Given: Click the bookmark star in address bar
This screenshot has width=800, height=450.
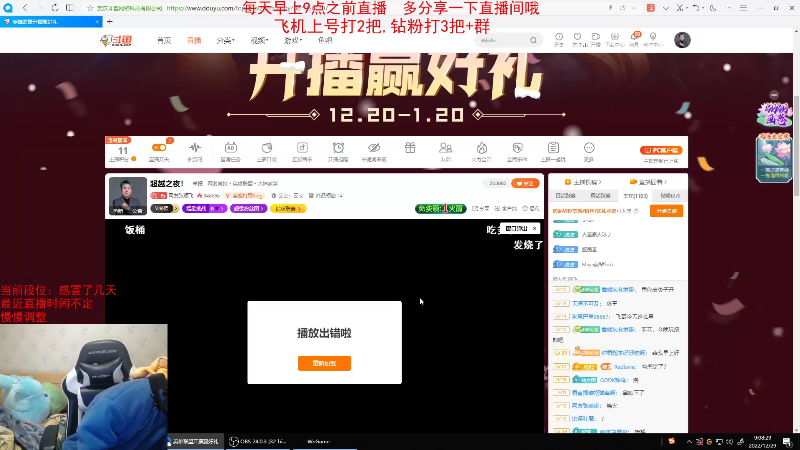Looking at the screenshot, I should [x=90, y=8].
